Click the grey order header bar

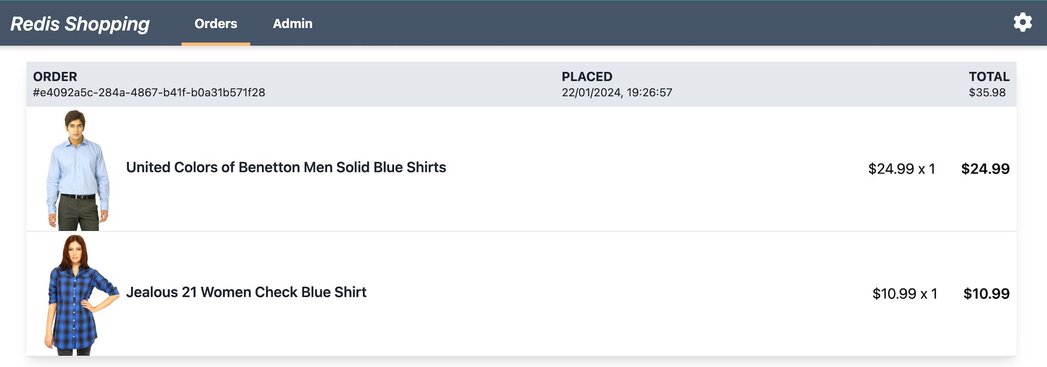pos(521,84)
